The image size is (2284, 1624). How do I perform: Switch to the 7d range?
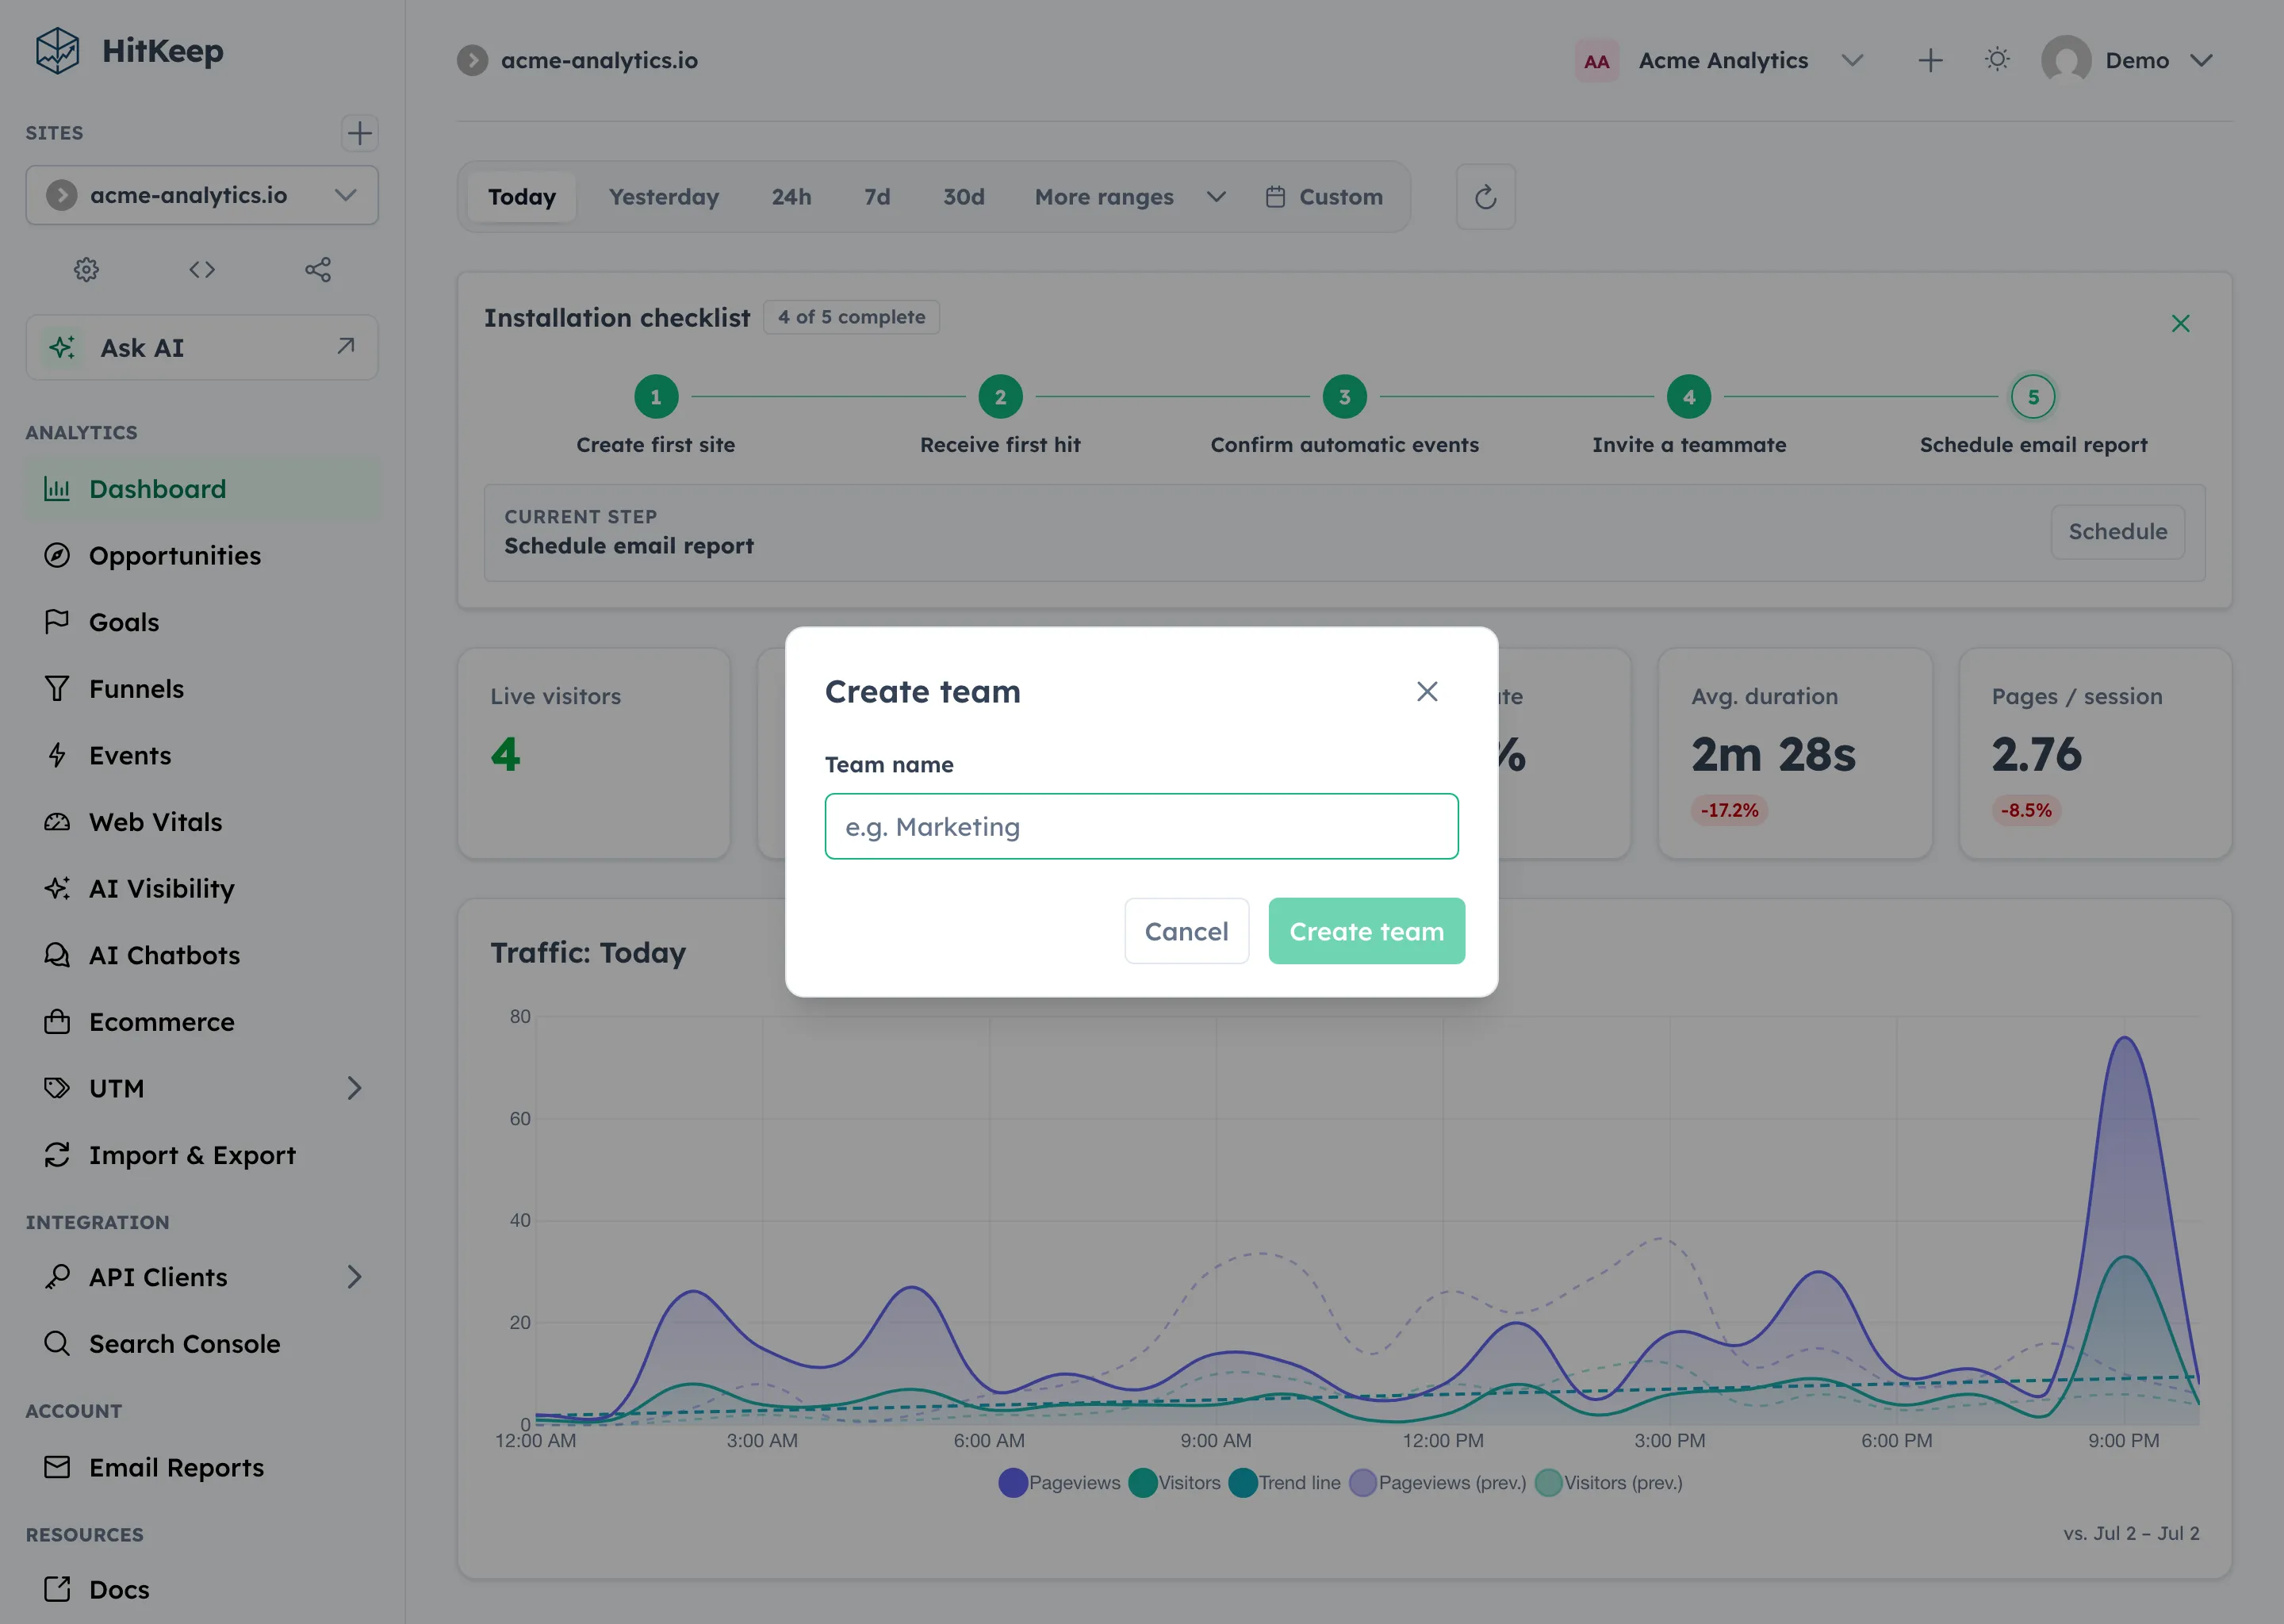point(877,197)
